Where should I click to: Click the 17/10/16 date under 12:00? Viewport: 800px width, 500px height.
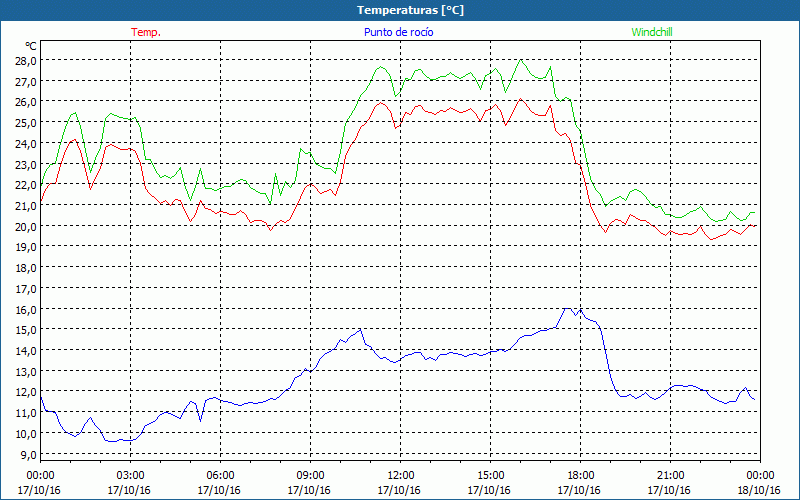tap(399, 490)
